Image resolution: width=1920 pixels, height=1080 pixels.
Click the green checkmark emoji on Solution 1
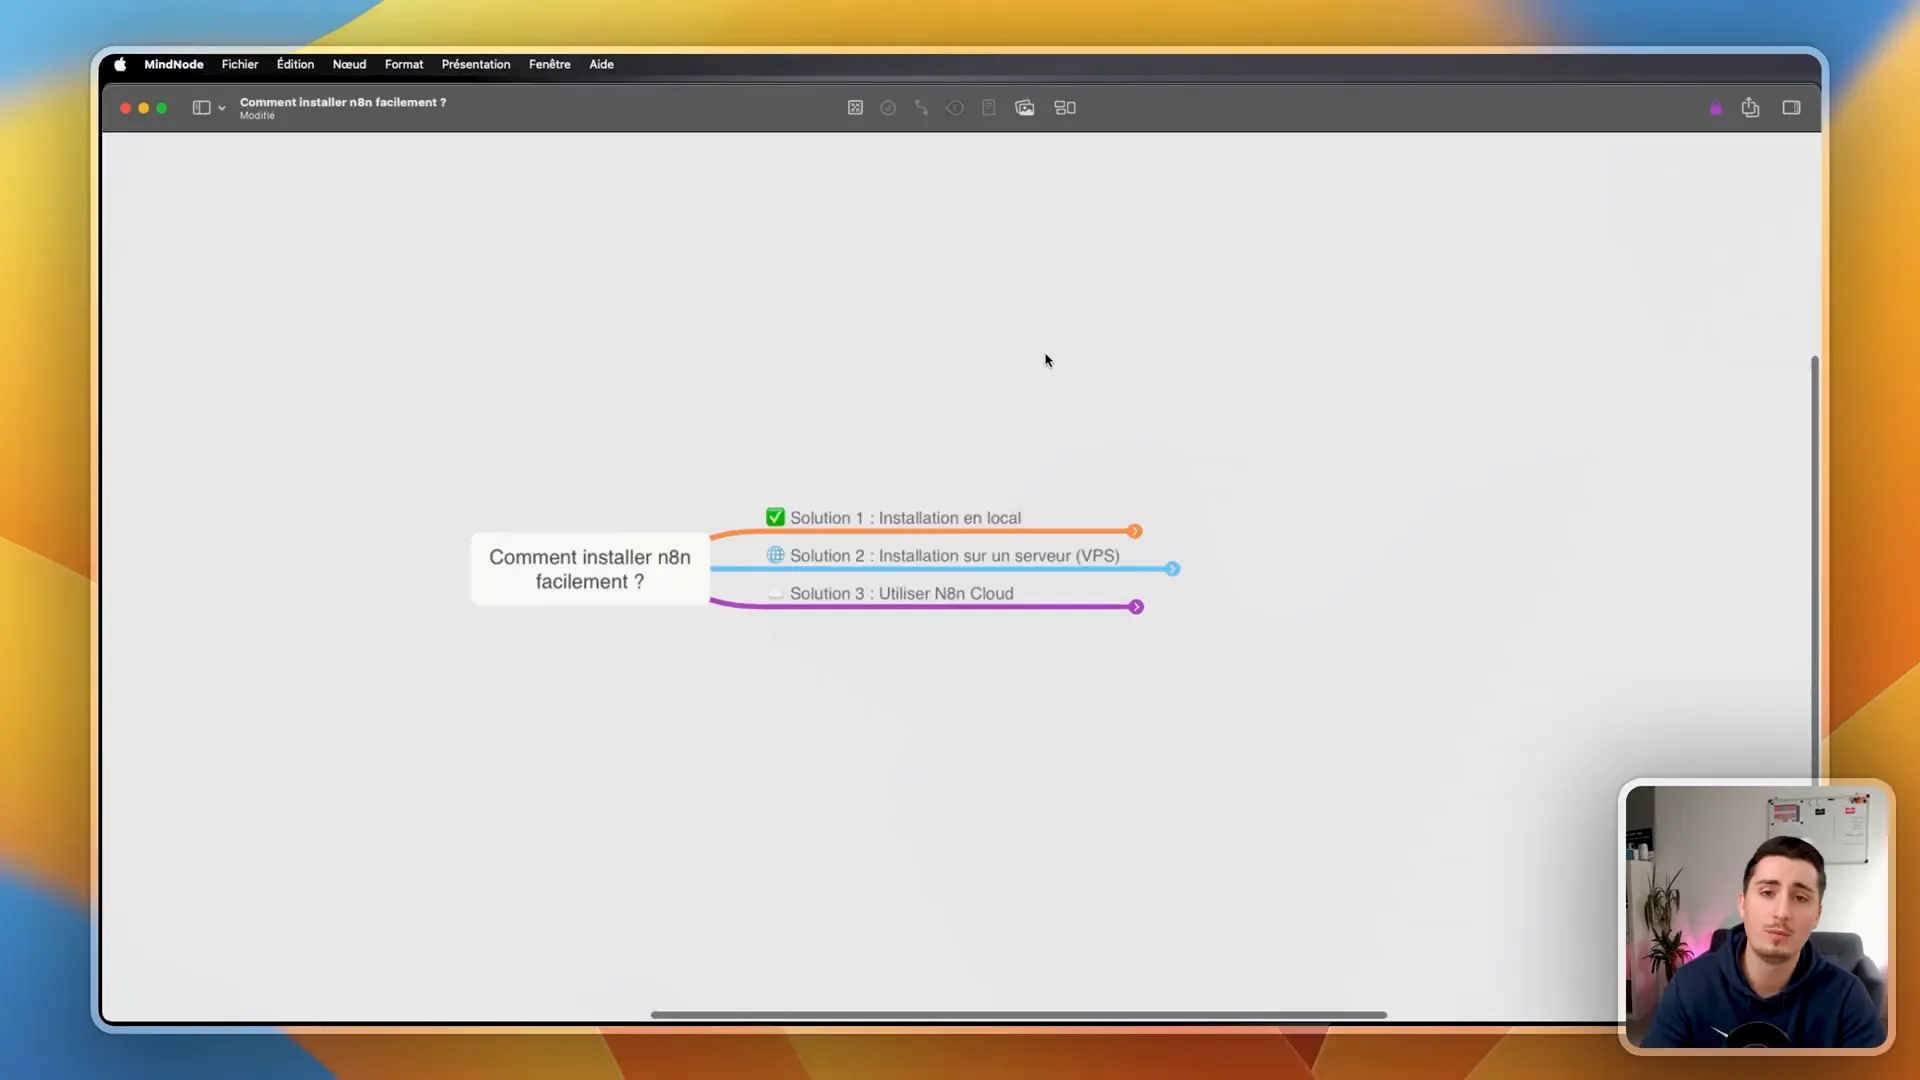click(775, 517)
